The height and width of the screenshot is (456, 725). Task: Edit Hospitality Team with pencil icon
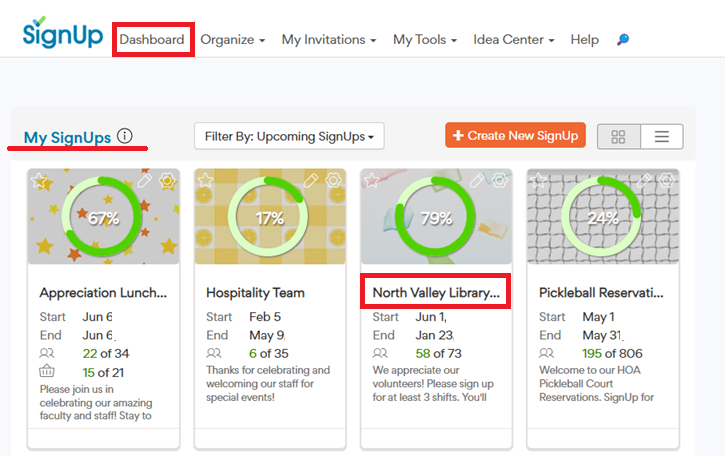(311, 180)
